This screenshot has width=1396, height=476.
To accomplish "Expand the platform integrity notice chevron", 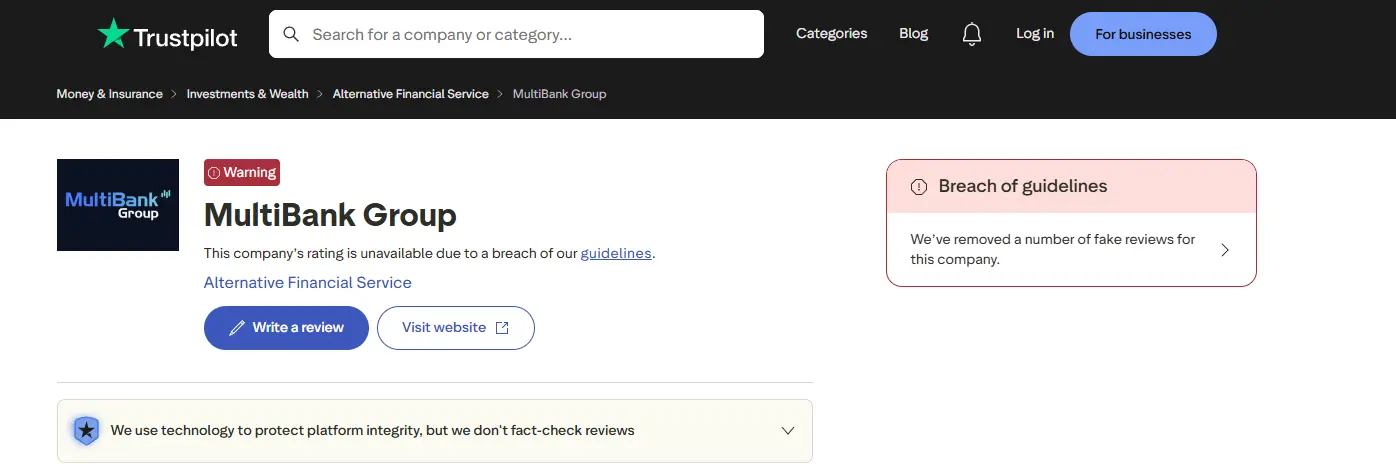I will [x=788, y=431].
